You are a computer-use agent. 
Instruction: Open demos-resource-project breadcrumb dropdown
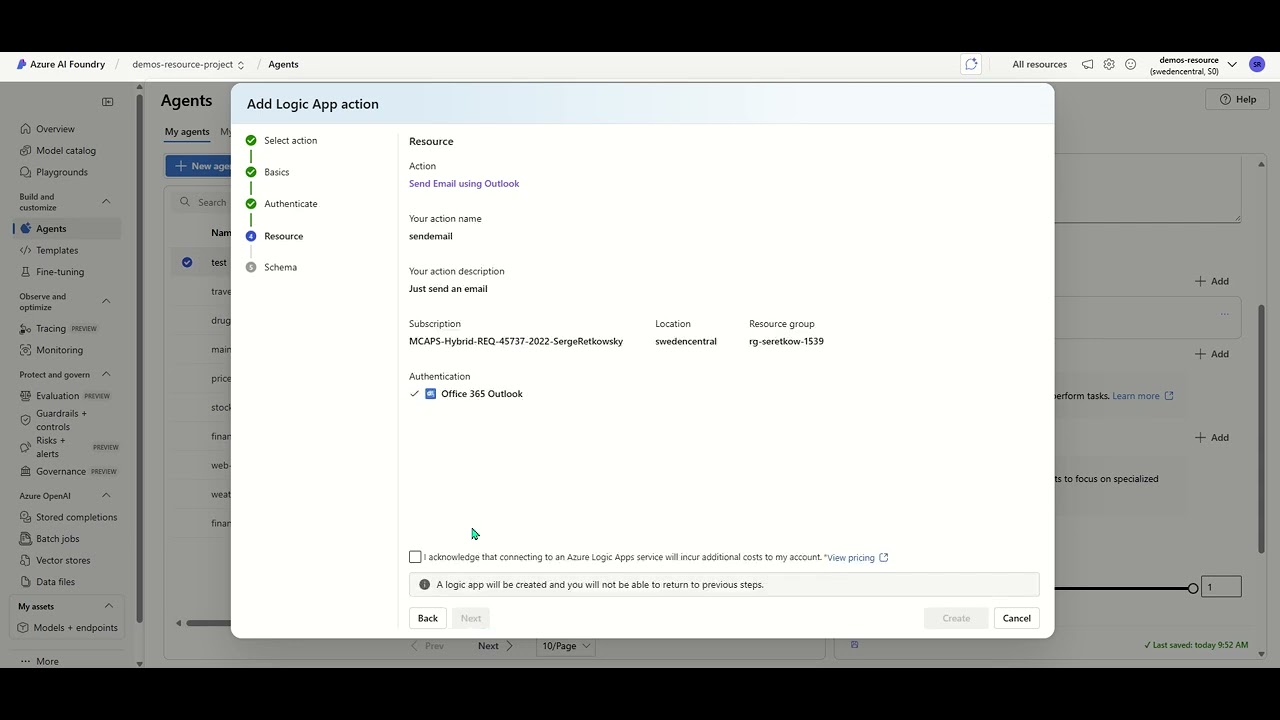coord(188,64)
